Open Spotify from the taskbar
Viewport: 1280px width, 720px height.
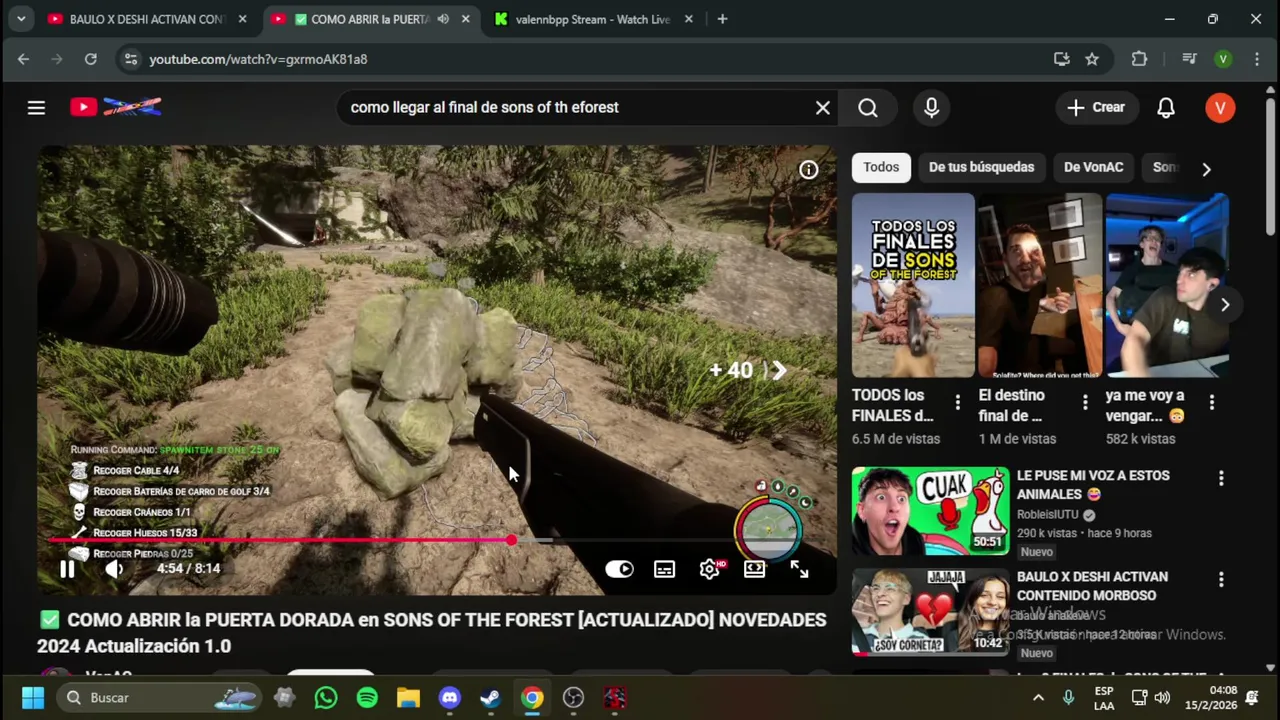click(x=367, y=697)
